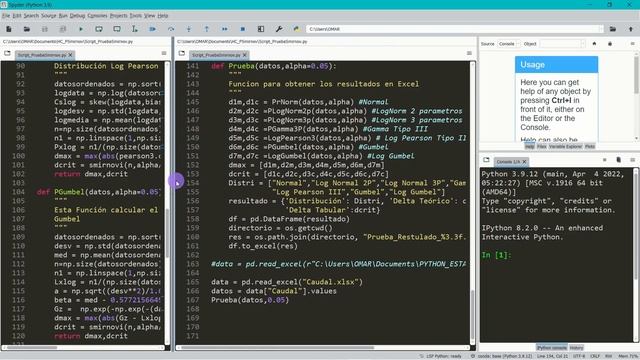Click the conda base environment status

click(x=502, y=356)
